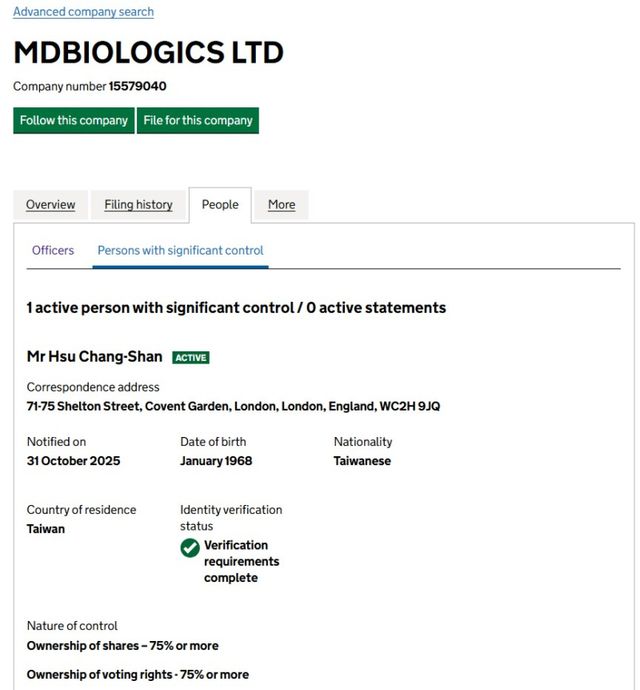
Task: Switch to the Overview tab
Action: coord(50,205)
